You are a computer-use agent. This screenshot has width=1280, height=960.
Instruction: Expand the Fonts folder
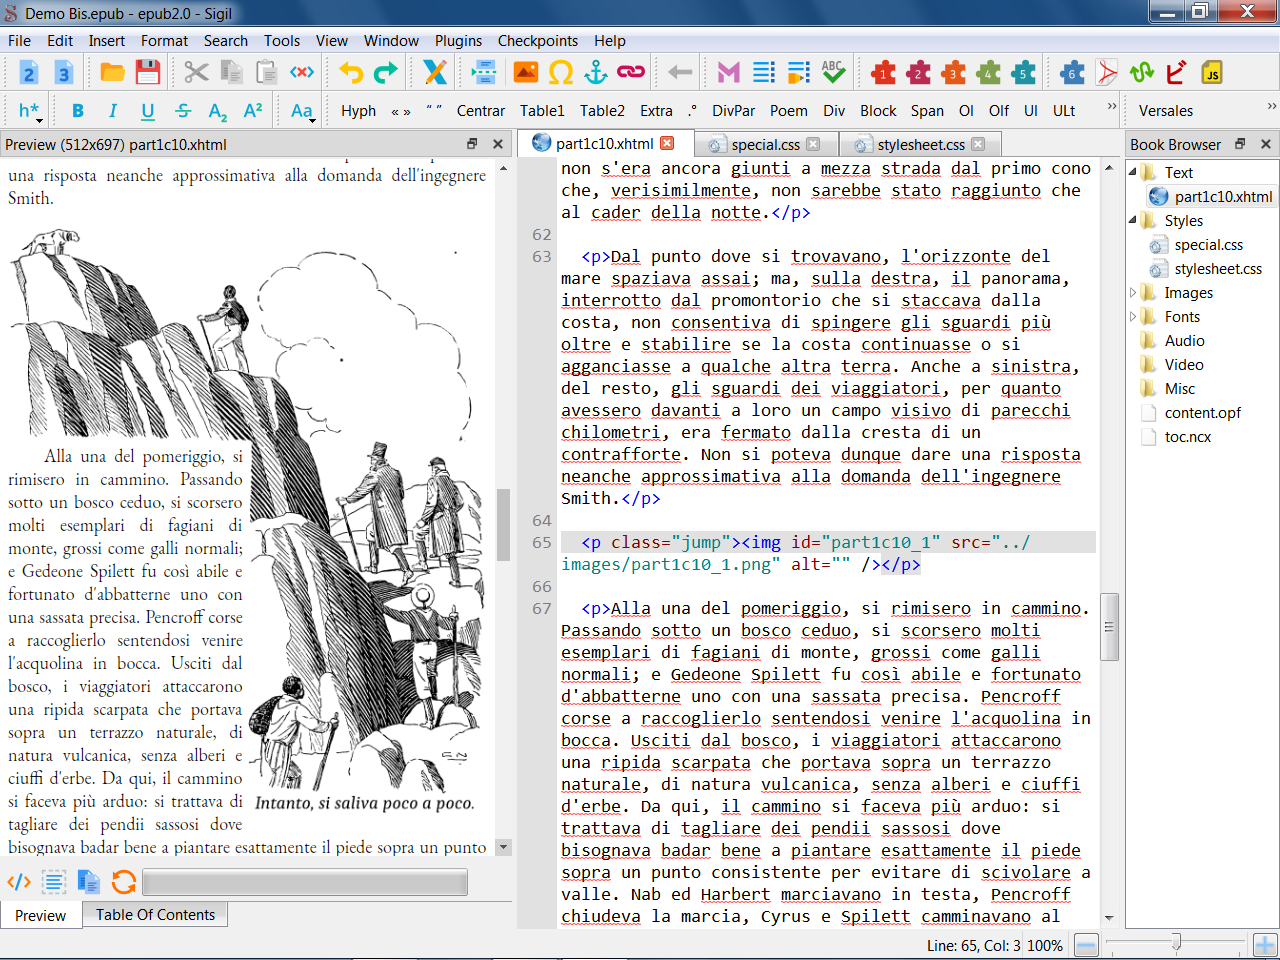pos(1134,316)
